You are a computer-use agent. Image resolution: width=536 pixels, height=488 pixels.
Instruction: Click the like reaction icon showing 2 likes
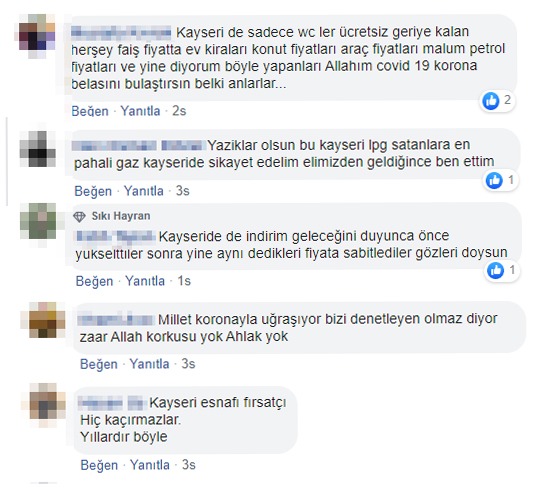pos(491,101)
